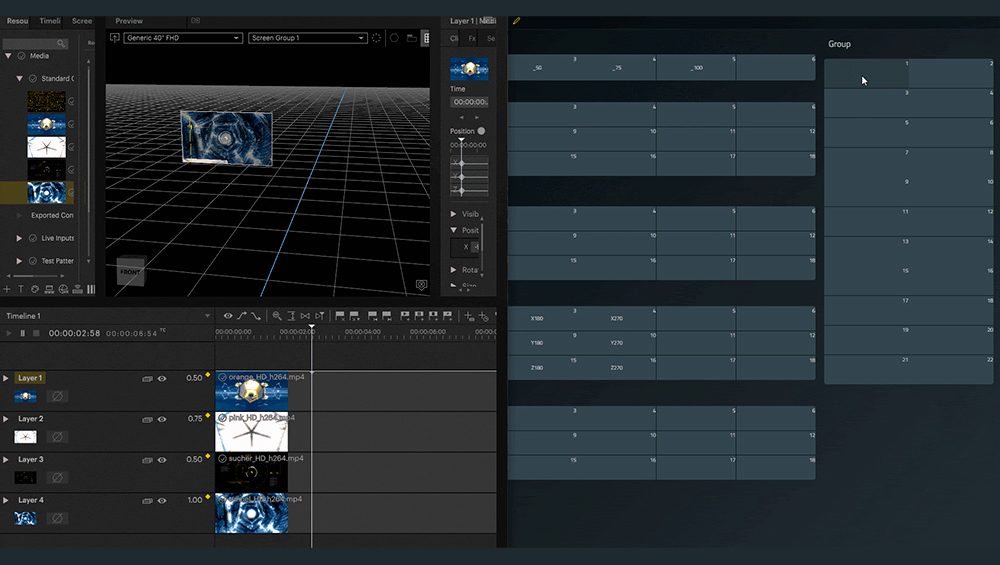Expand the Test Patterns tree node
The height and width of the screenshot is (565, 1000).
click(19, 261)
